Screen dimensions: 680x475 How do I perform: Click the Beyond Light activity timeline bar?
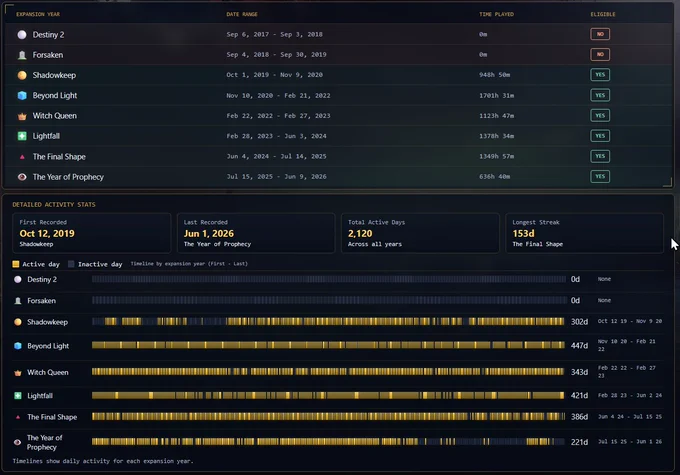(328, 345)
